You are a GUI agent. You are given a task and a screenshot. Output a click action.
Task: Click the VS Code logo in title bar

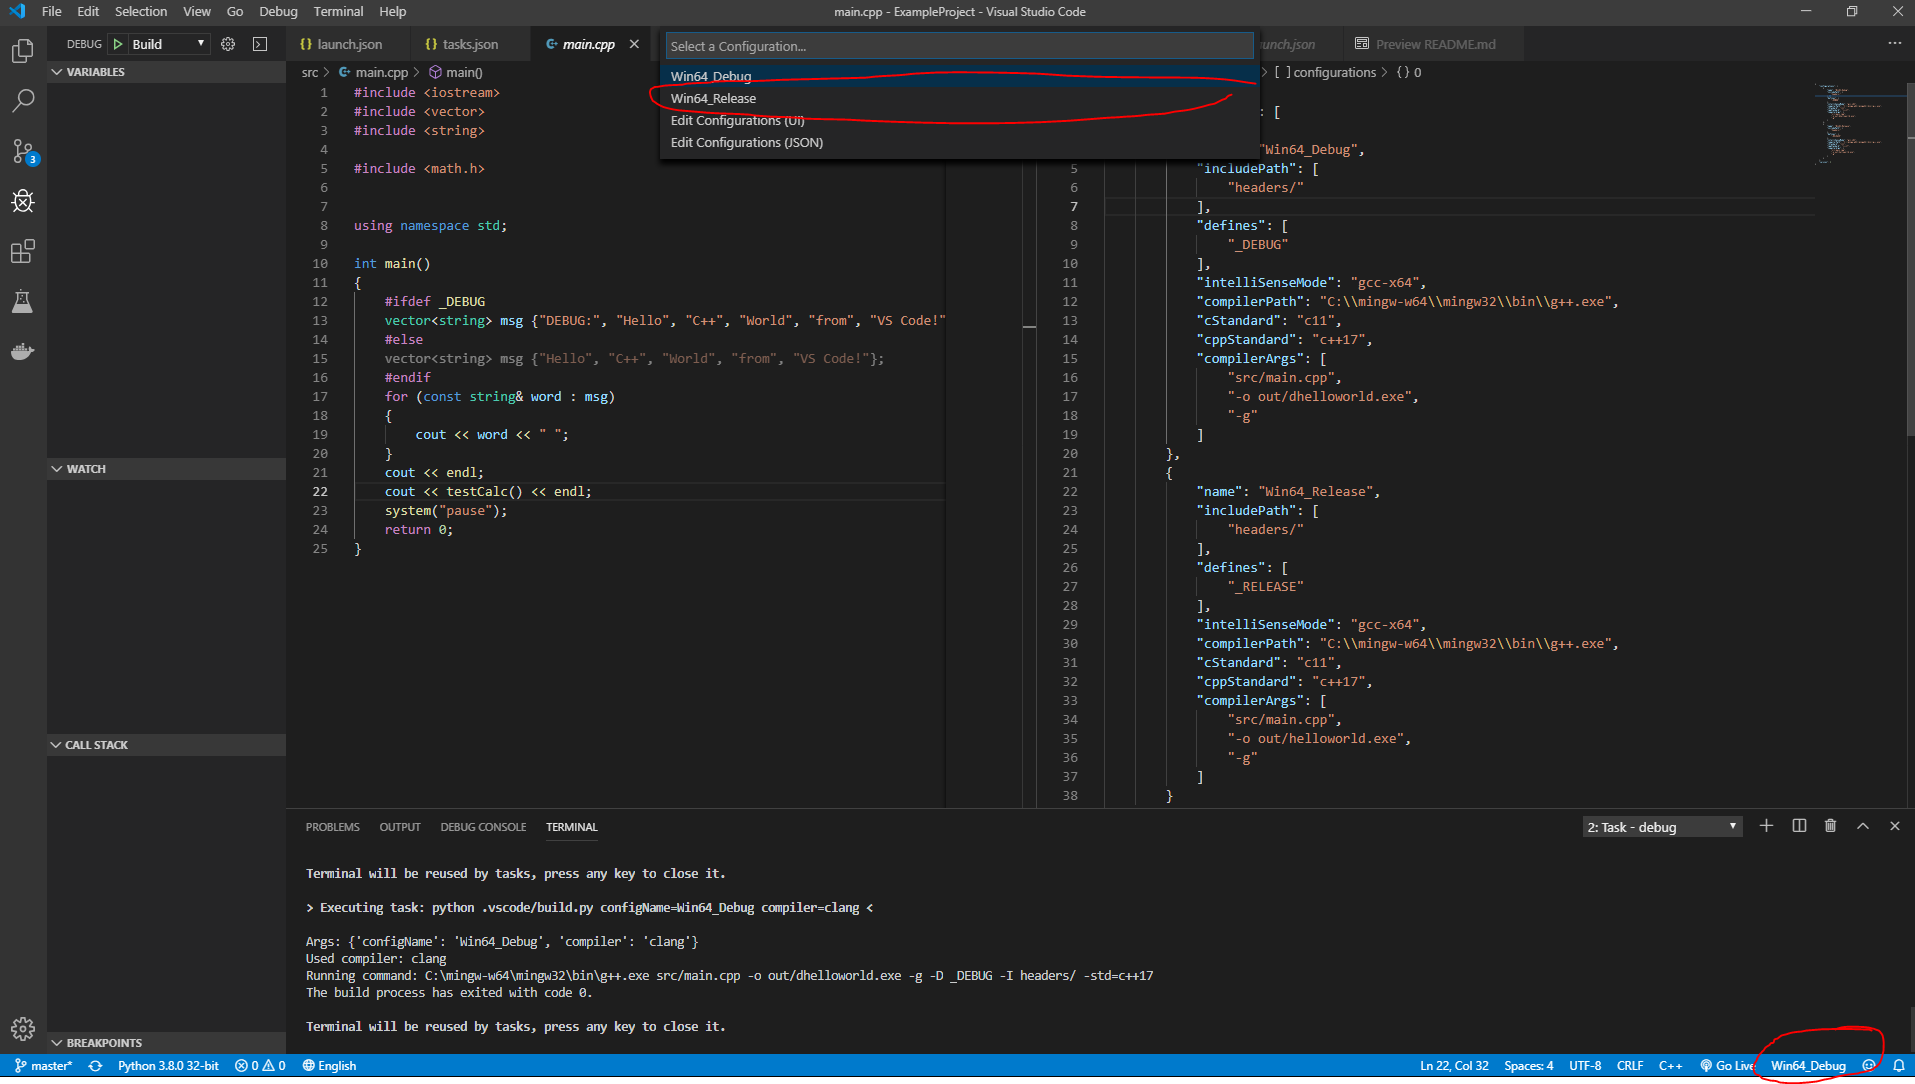click(17, 12)
